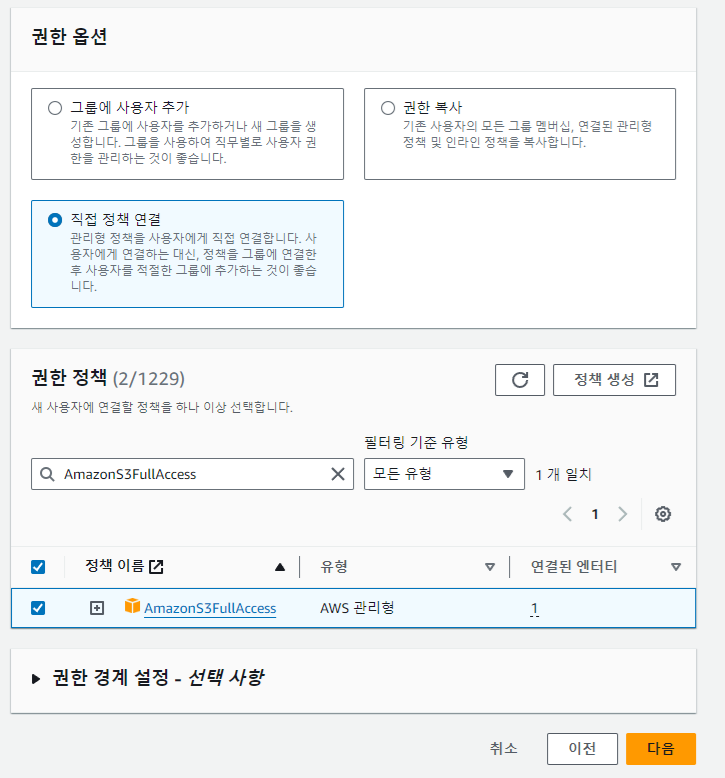The width and height of the screenshot is (725, 778).
Task: Select the 권한 복사 radio option
Action: point(388,108)
